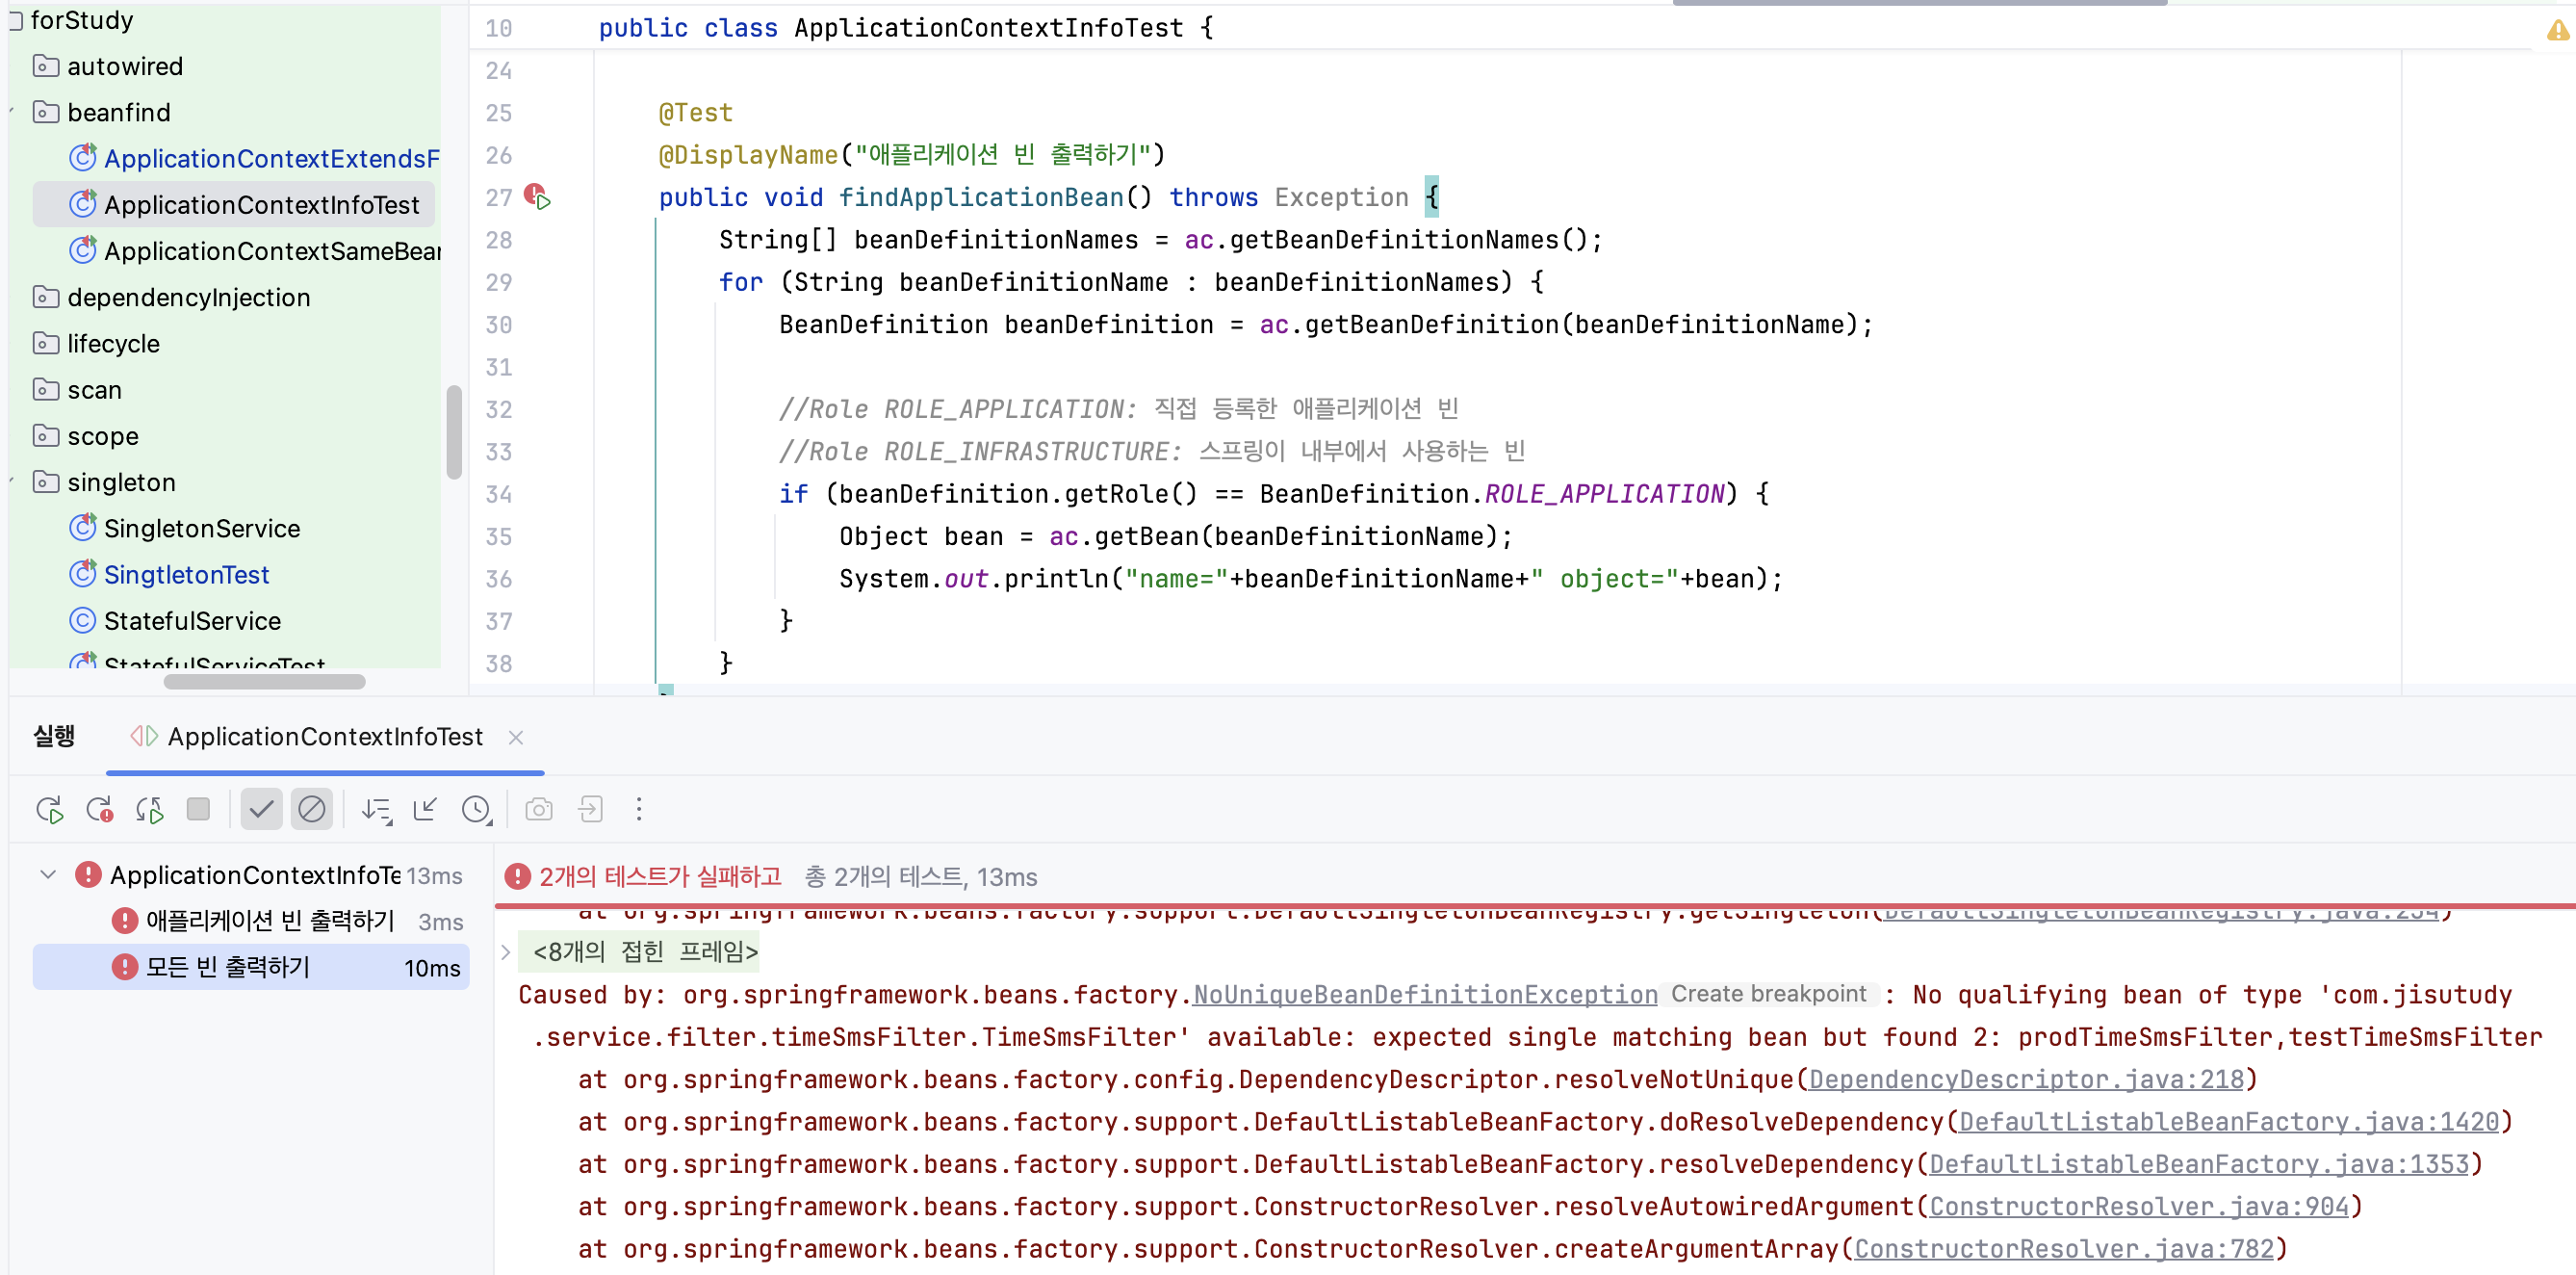Click the stop run button
This screenshot has height=1275, width=2576.
point(198,809)
